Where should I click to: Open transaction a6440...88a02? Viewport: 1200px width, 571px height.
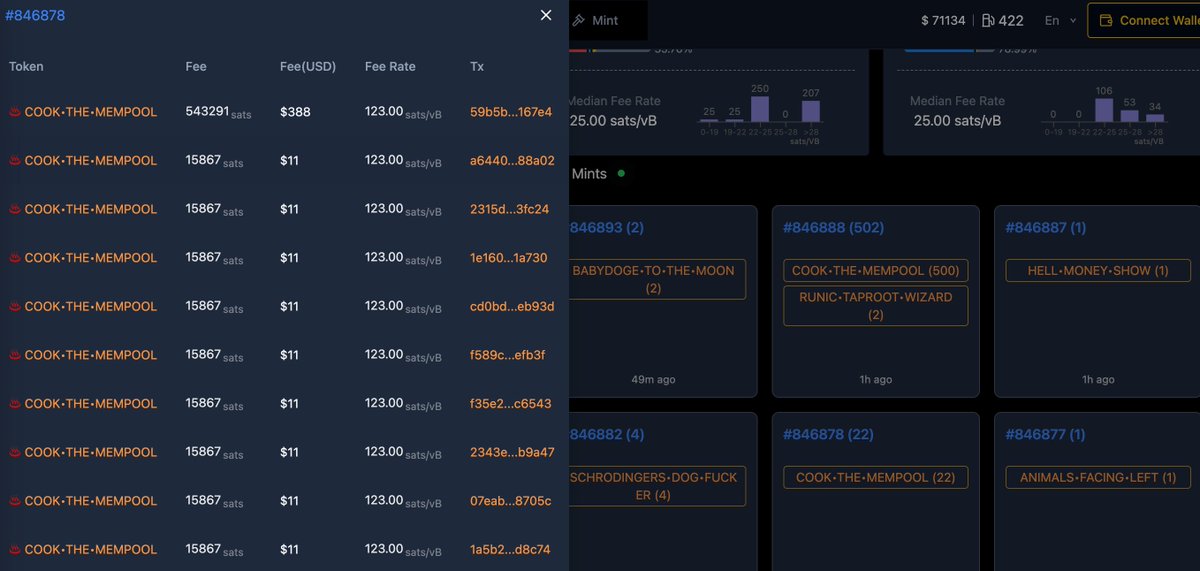click(x=512, y=160)
